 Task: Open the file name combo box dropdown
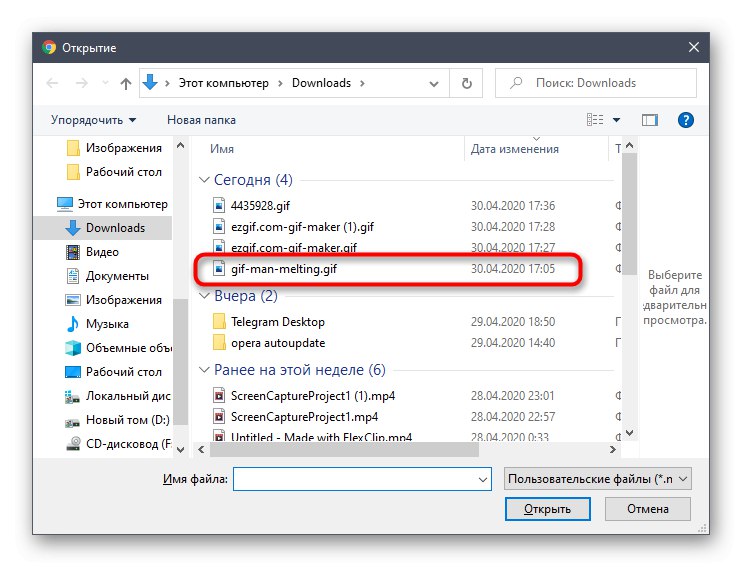(x=483, y=479)
